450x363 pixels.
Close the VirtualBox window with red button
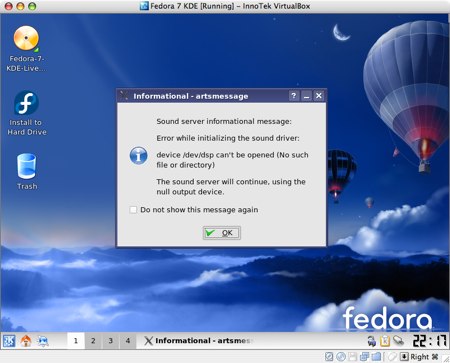9,6
